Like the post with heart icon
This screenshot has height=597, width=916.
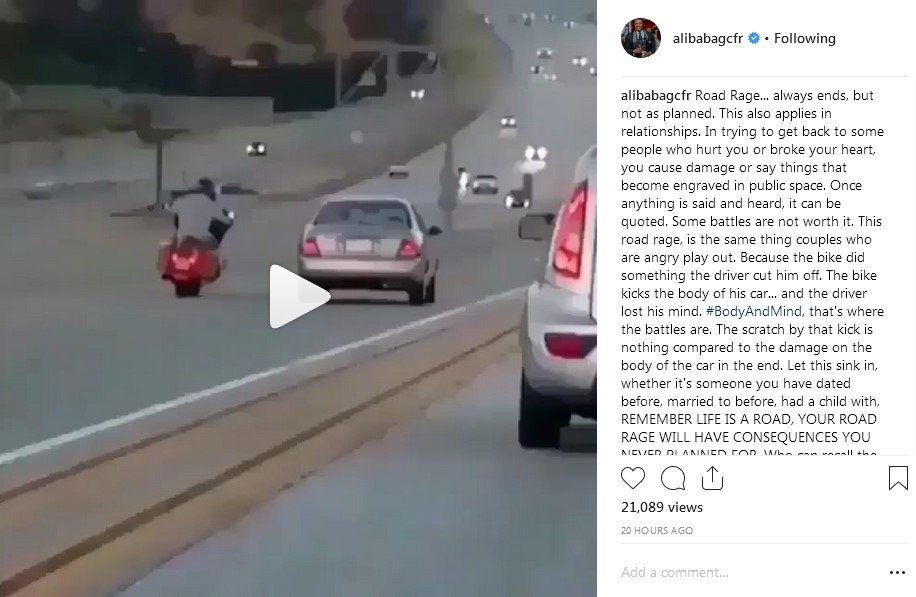(633, 478)
